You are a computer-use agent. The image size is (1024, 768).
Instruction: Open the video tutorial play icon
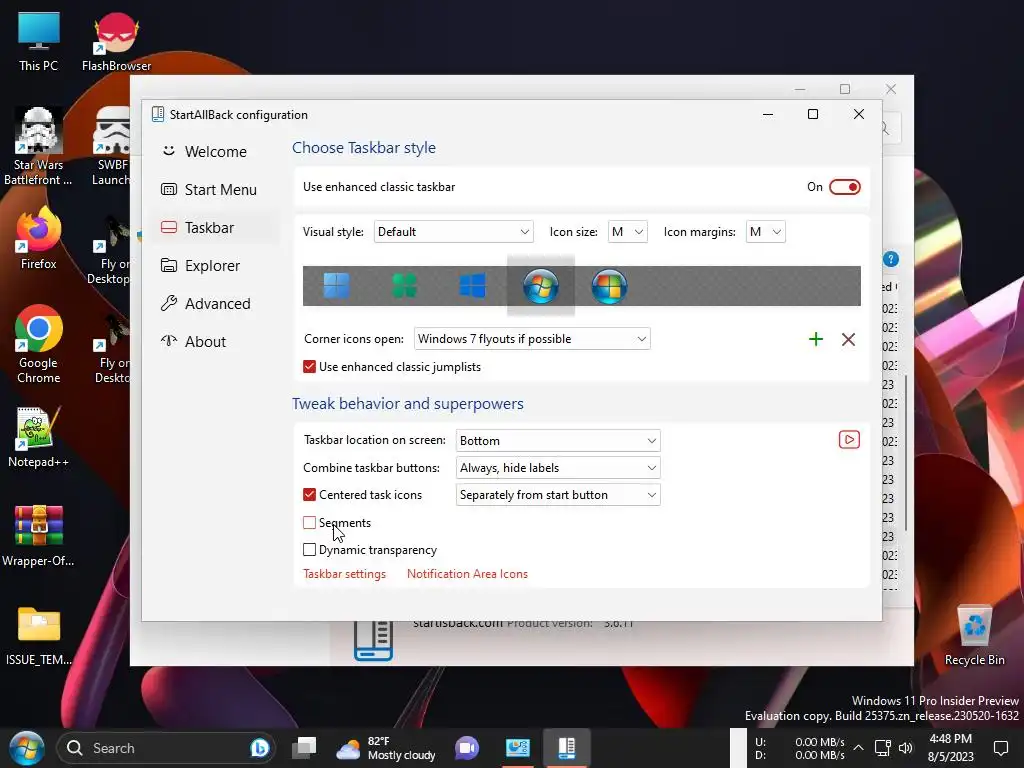pos(849,440)
